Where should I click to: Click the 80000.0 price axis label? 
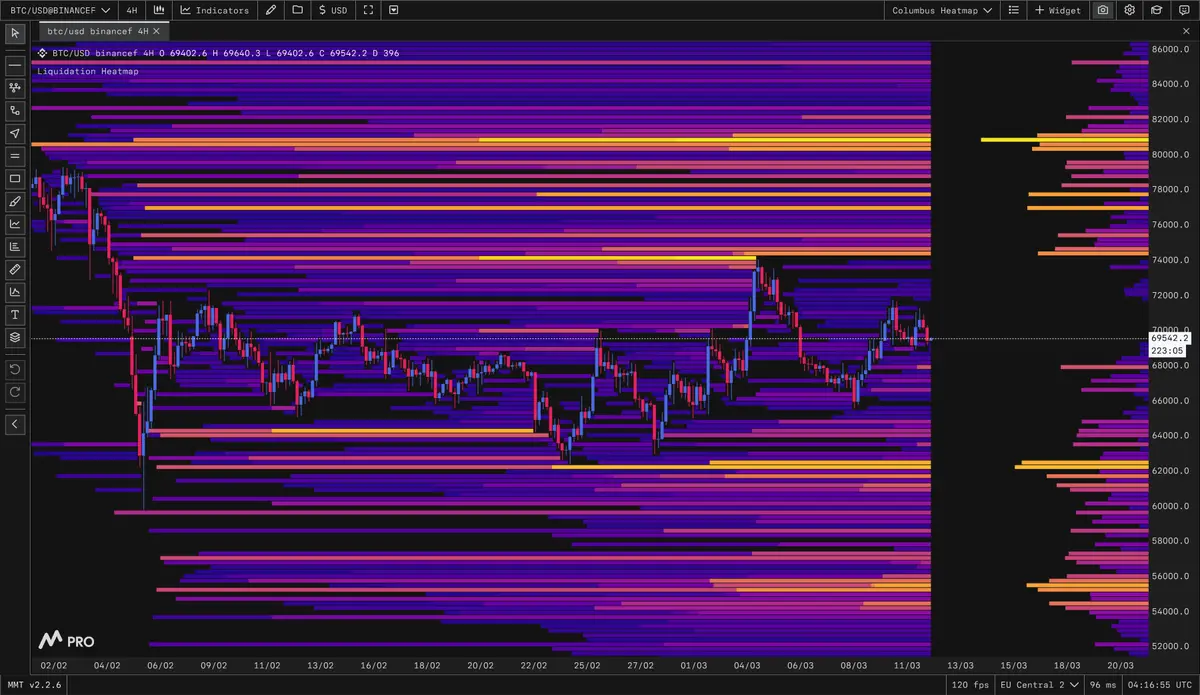(1170, 155)
